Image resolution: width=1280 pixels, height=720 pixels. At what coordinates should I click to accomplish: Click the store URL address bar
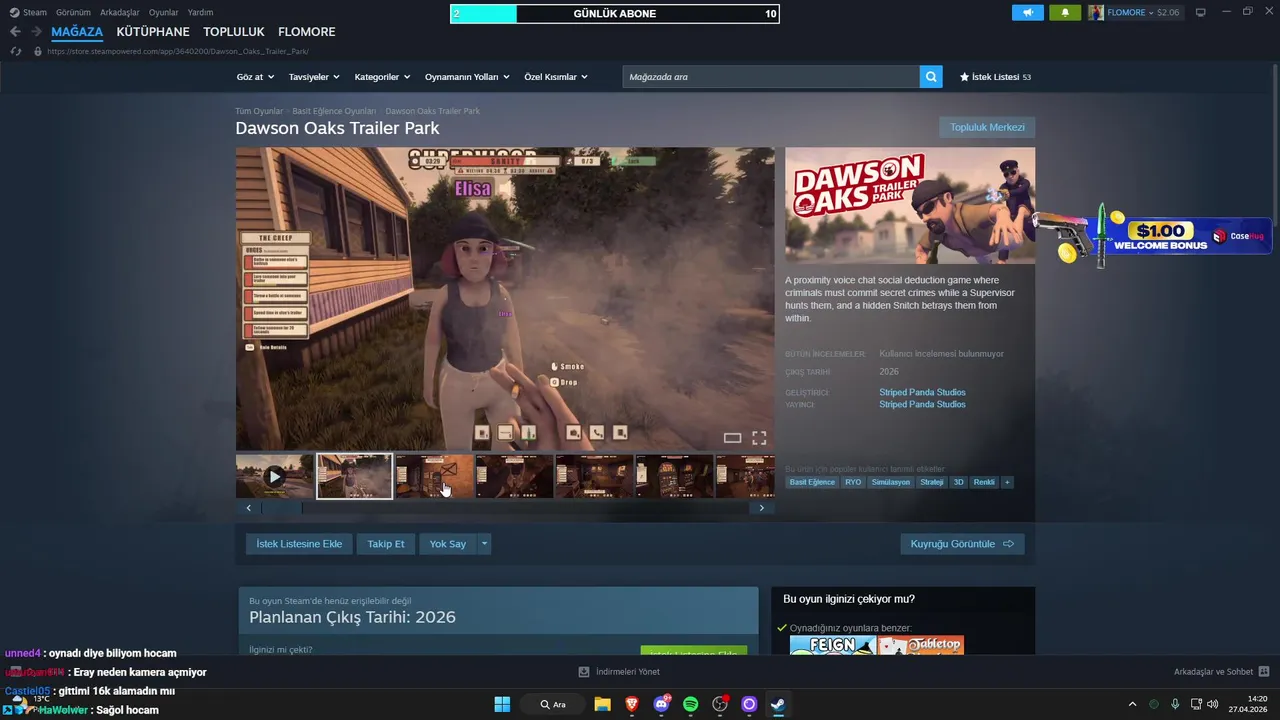pyautogui.click(x=178, y=51)
